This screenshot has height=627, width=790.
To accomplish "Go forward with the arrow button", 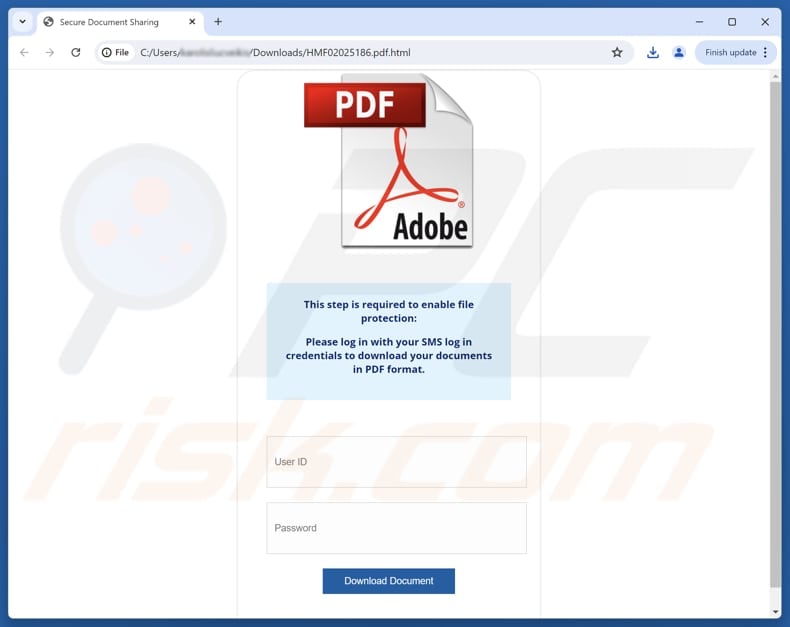I will (x=49, y=52).
